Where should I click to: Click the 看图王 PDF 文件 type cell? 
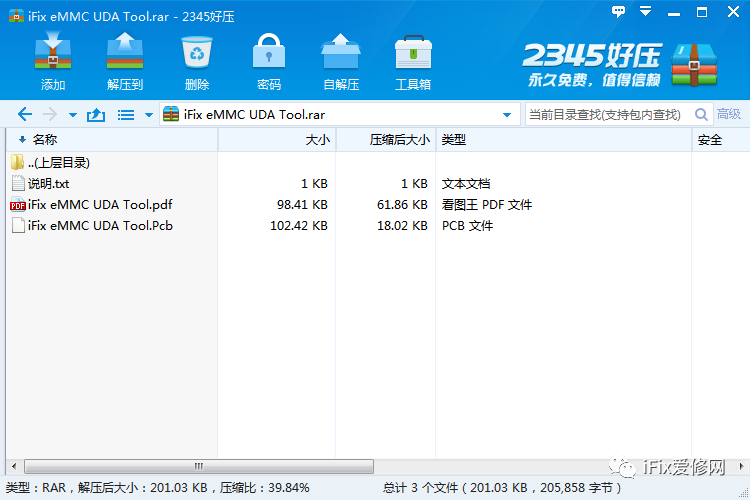pyautogui.click(x=486, y=205)
